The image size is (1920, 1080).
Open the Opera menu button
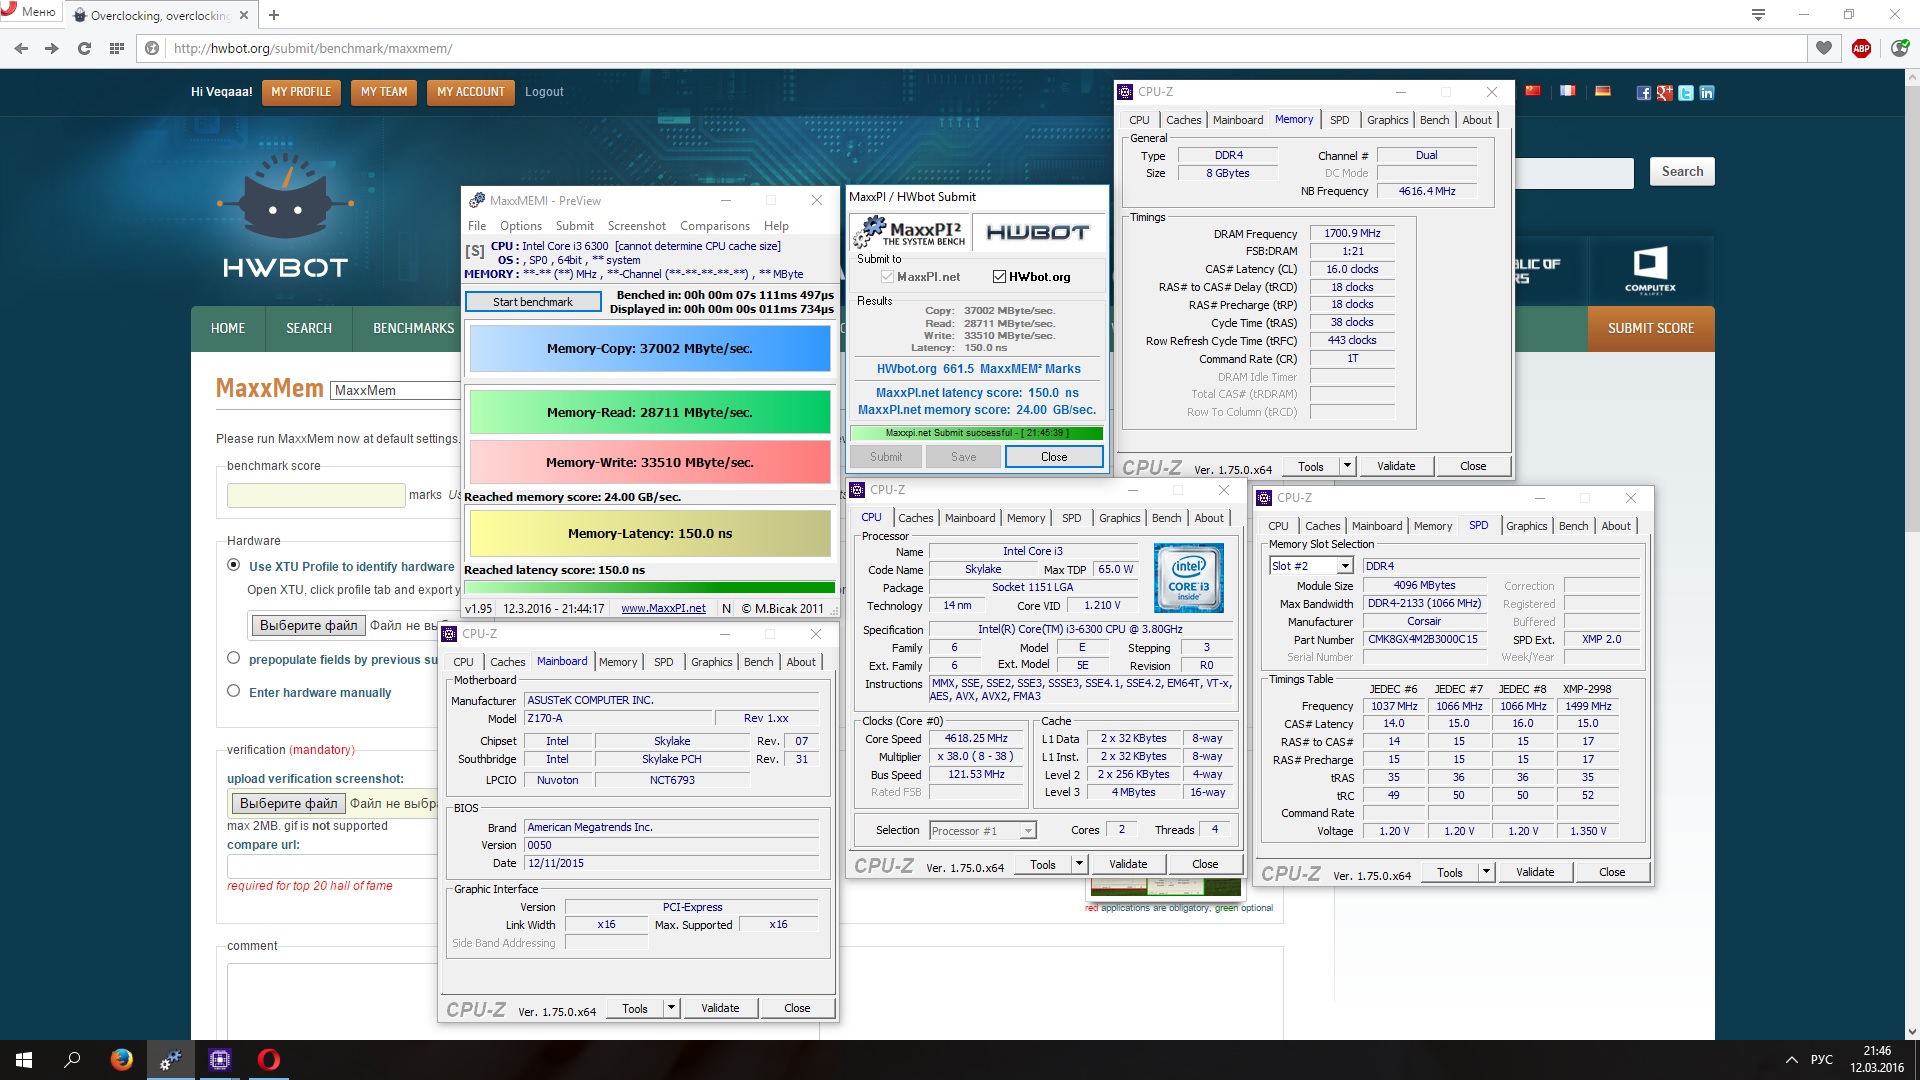coord(30,12)
